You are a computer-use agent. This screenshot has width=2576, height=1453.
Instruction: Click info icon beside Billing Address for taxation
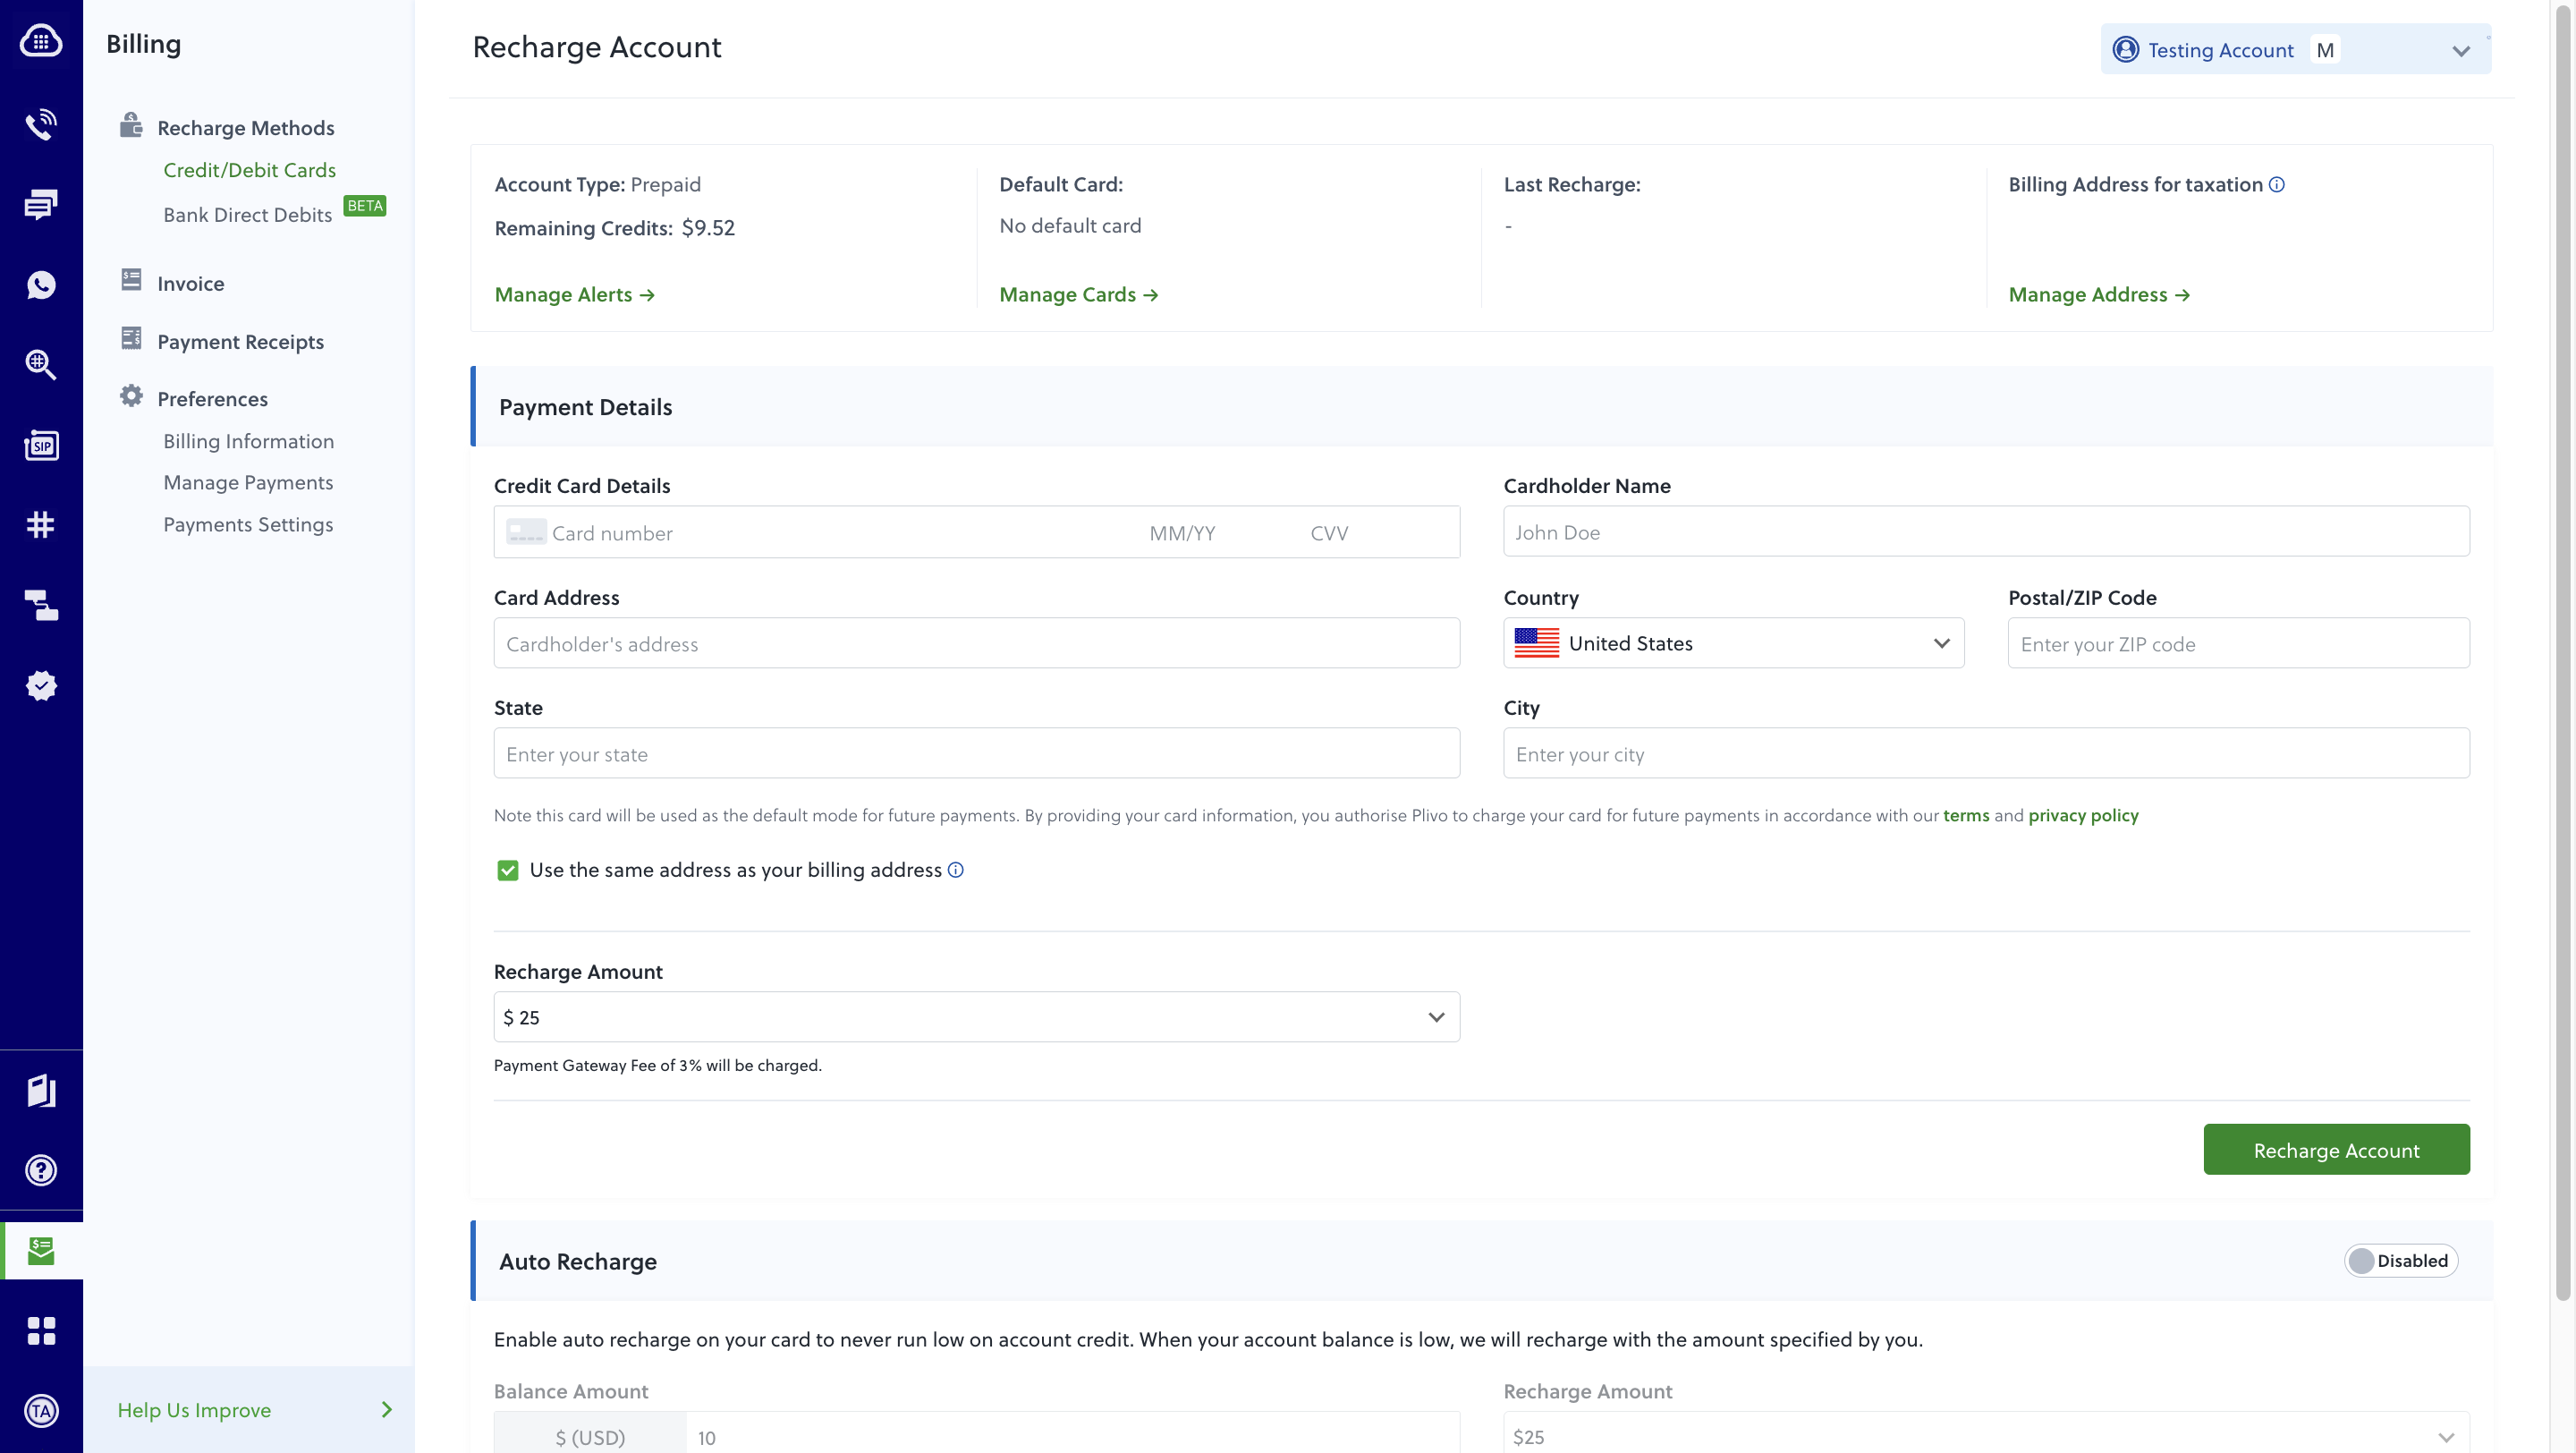(2277, 185)
